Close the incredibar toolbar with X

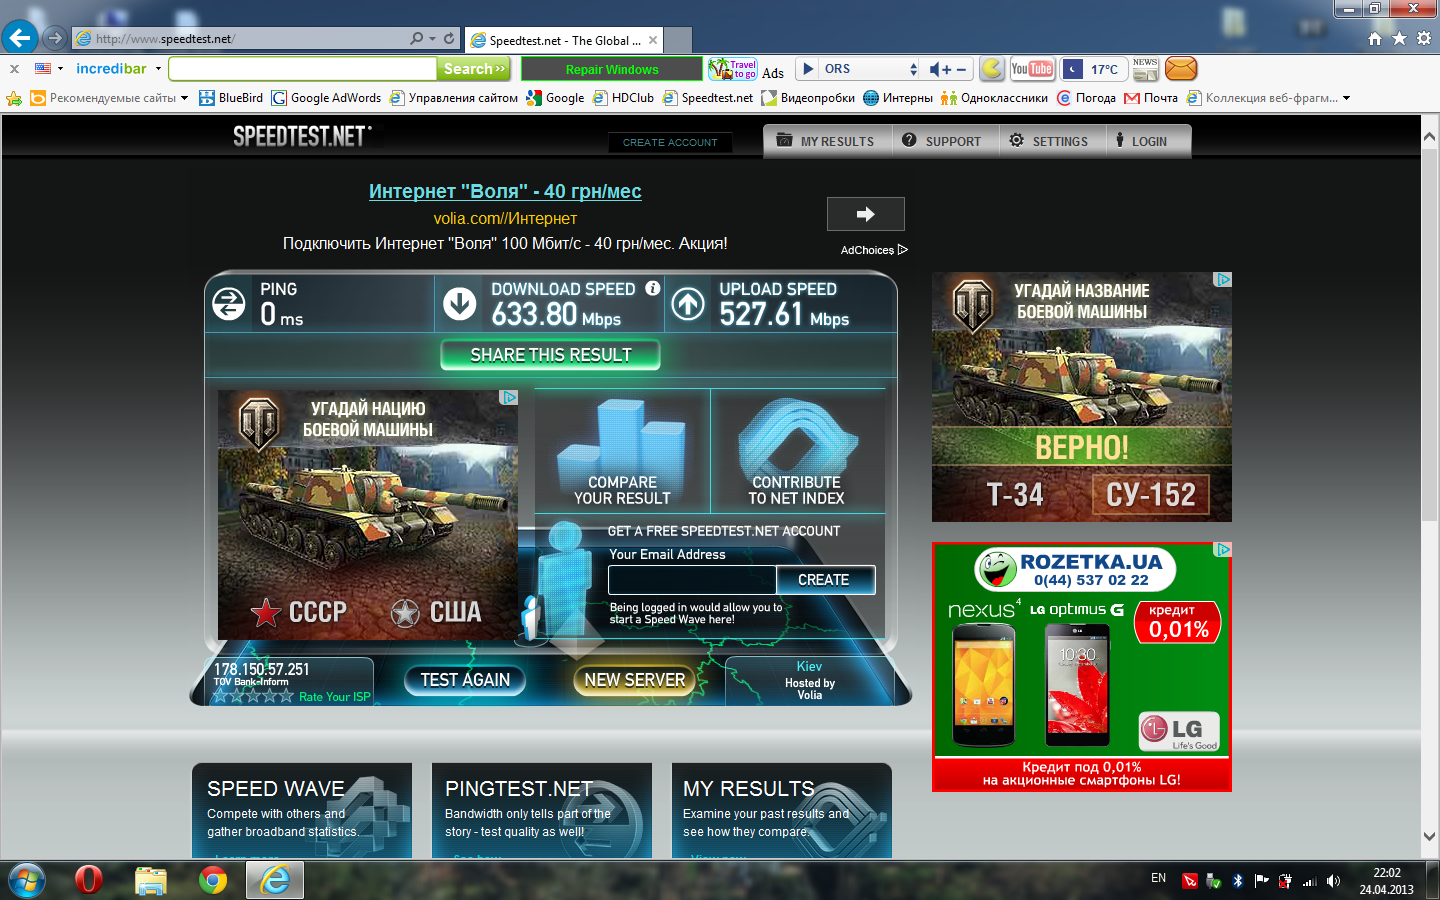coord(14,69)
